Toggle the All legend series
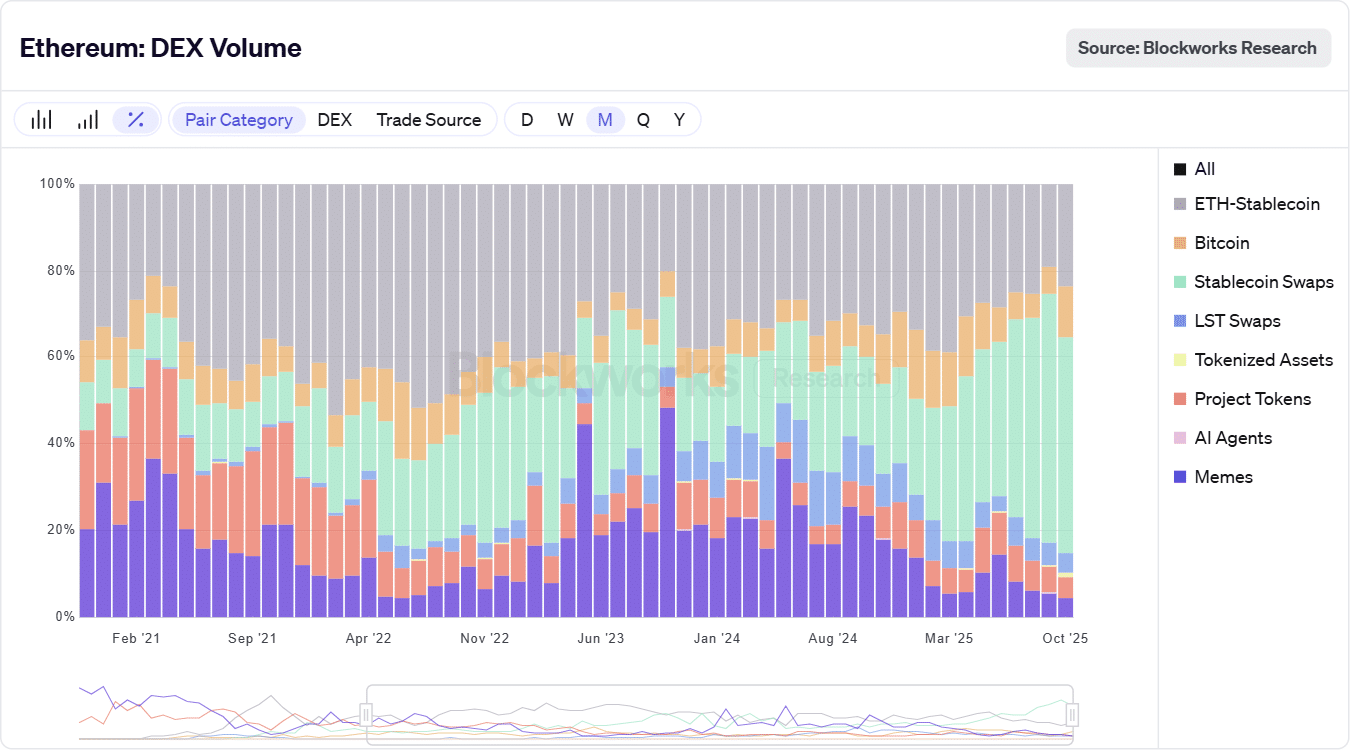The width and height of the screenshot is (1350, 750). [1180, 169]
